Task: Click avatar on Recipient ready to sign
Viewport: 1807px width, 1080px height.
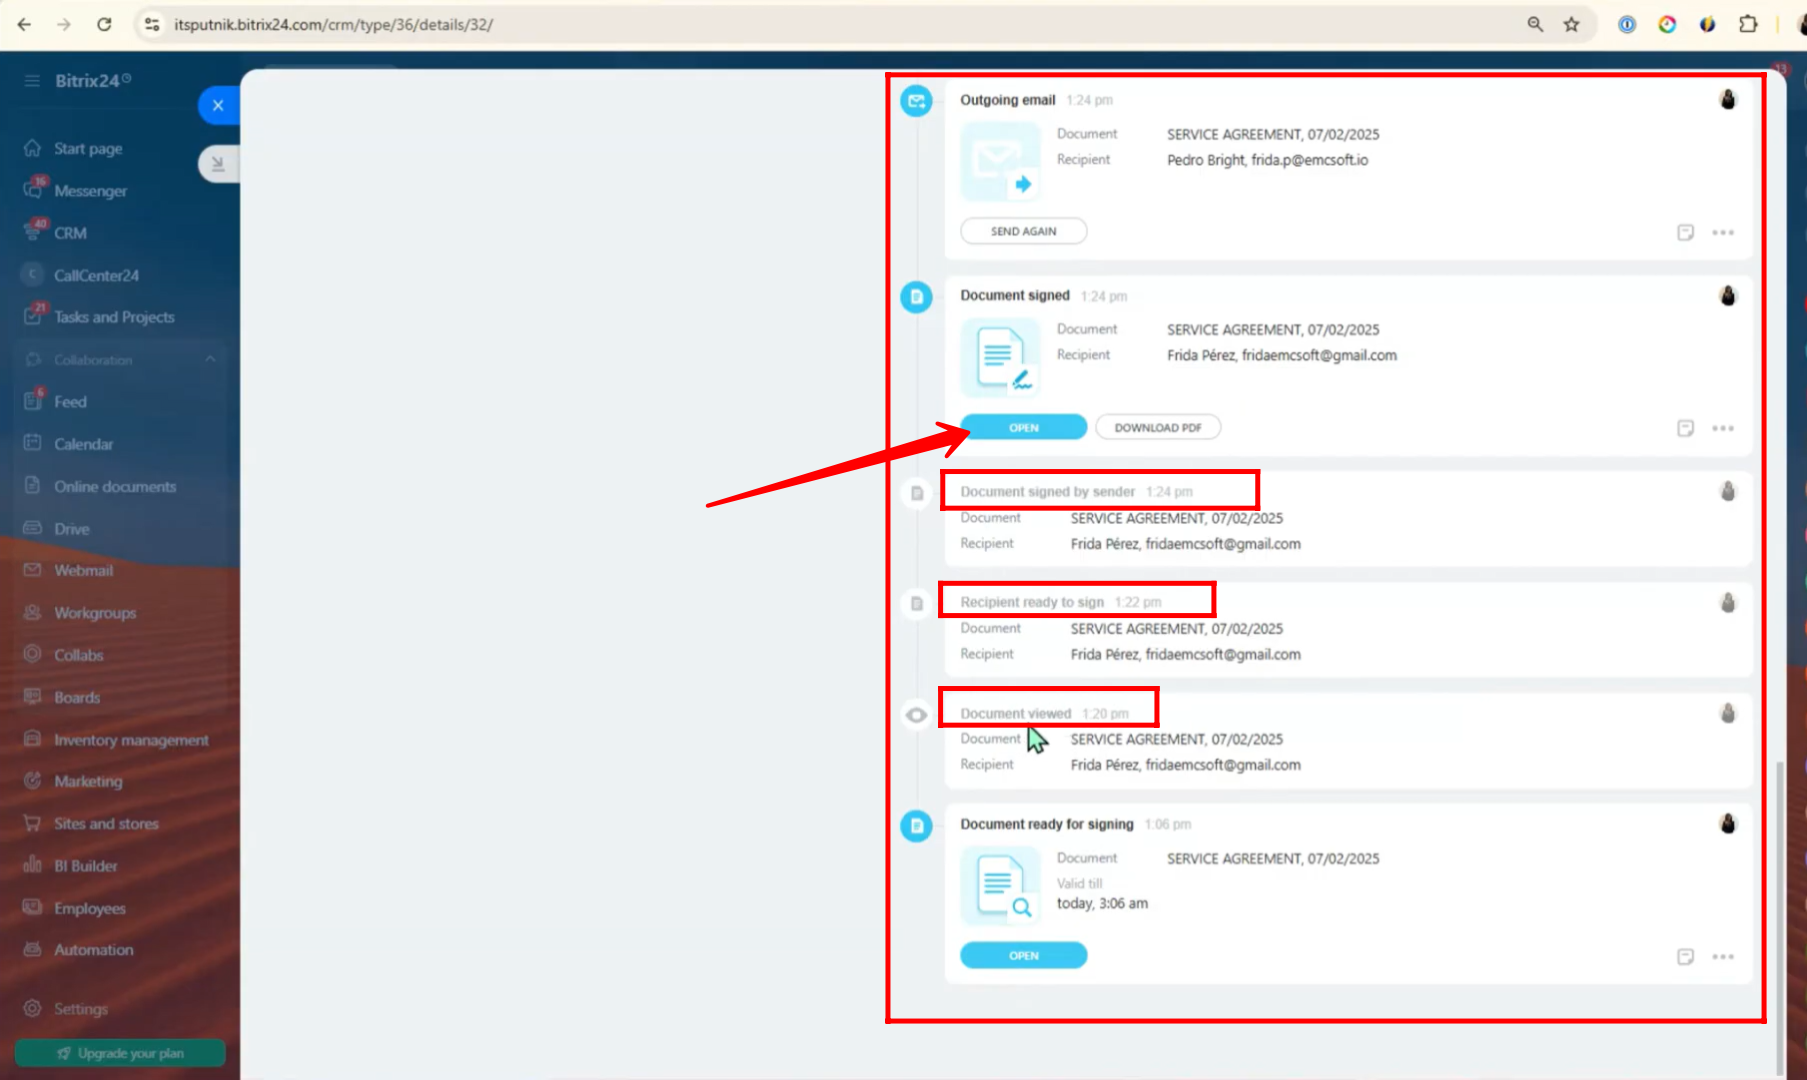Action: 1728,602
